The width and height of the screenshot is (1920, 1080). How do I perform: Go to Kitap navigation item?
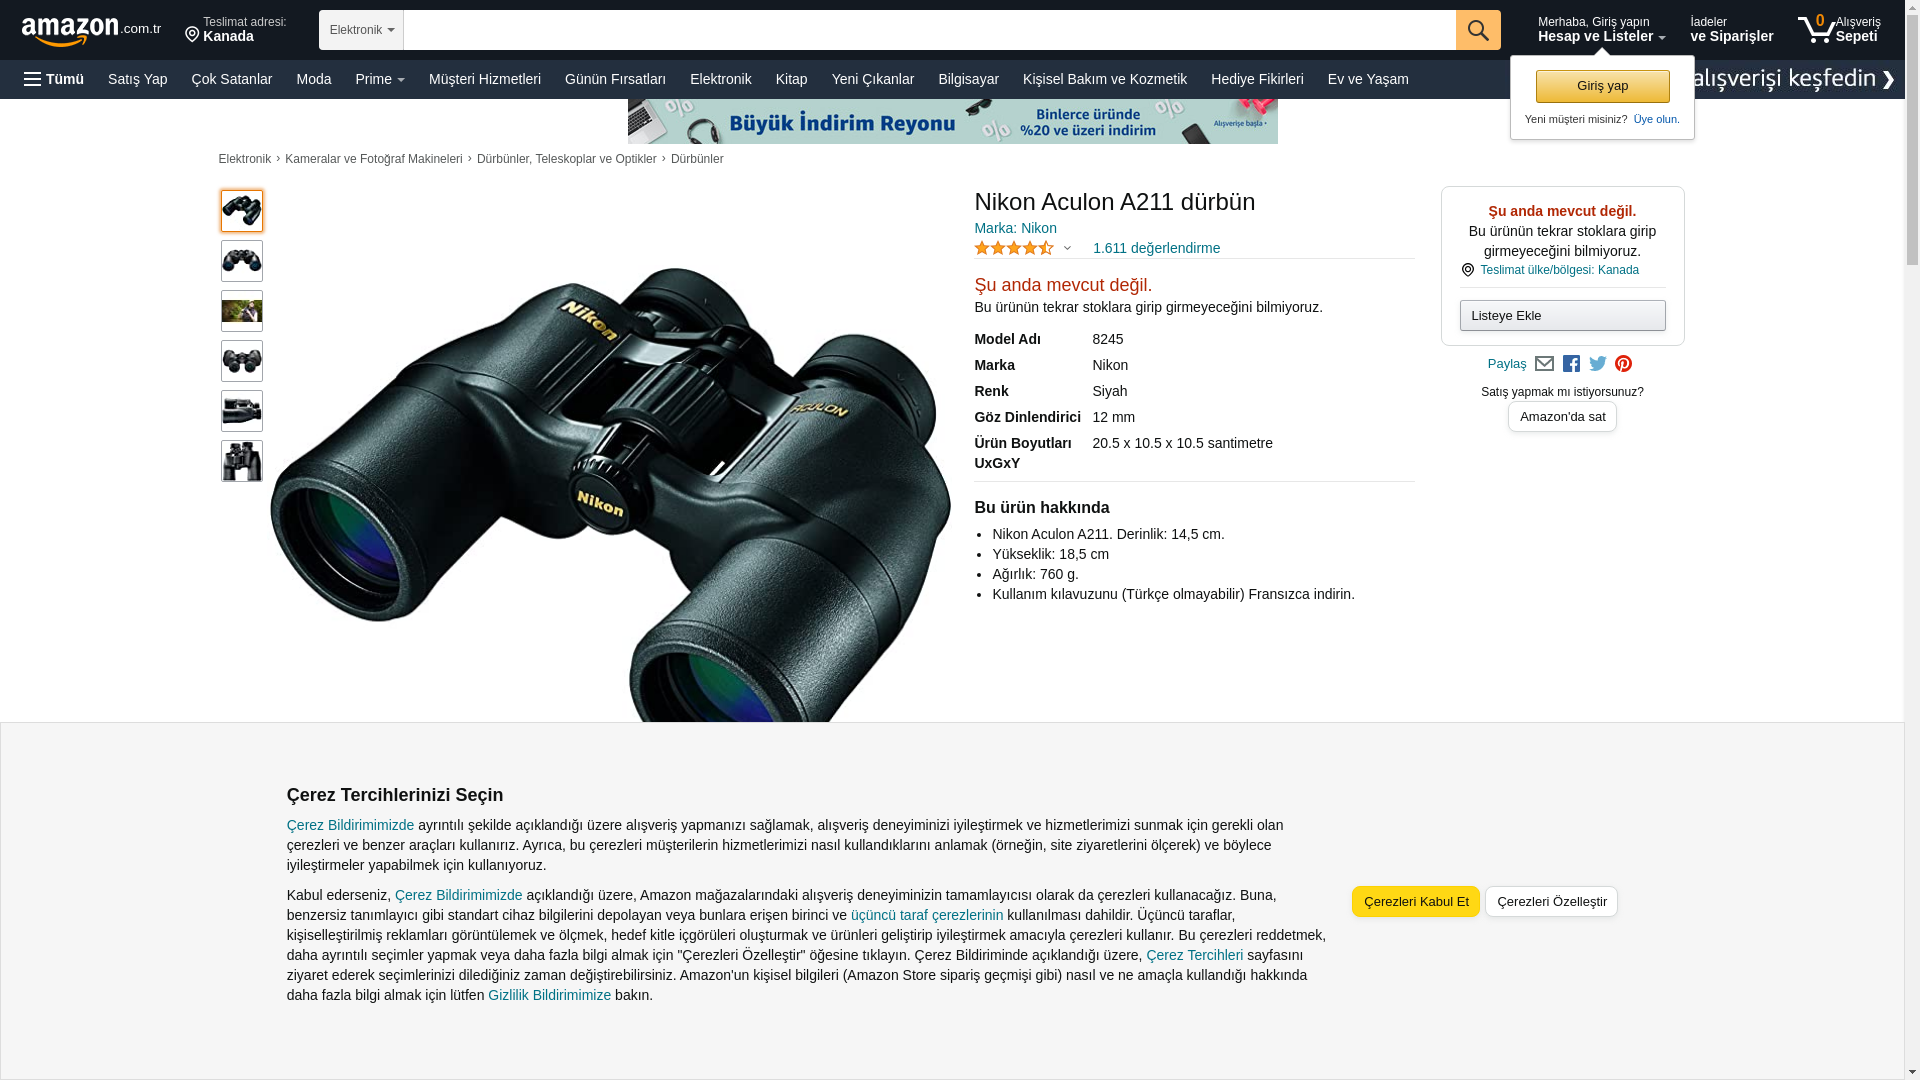[x=791, y=79]
